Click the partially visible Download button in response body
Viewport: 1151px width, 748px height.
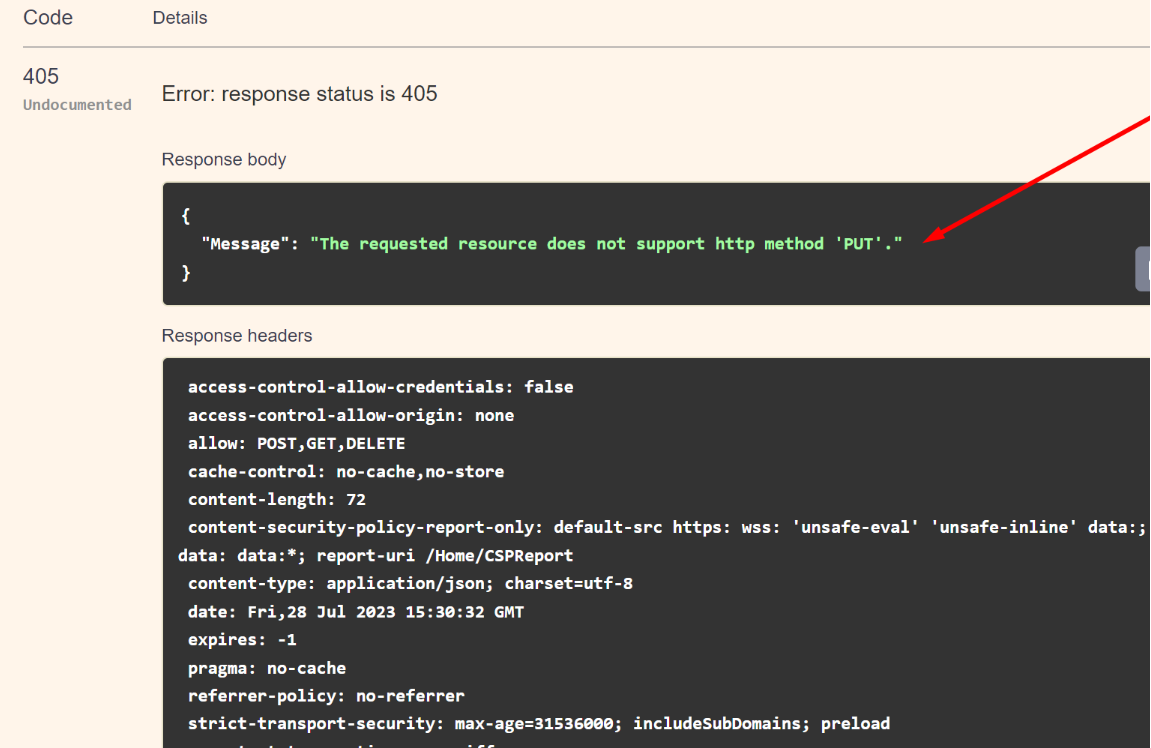pyautogui.click(x=1143, y=269)
